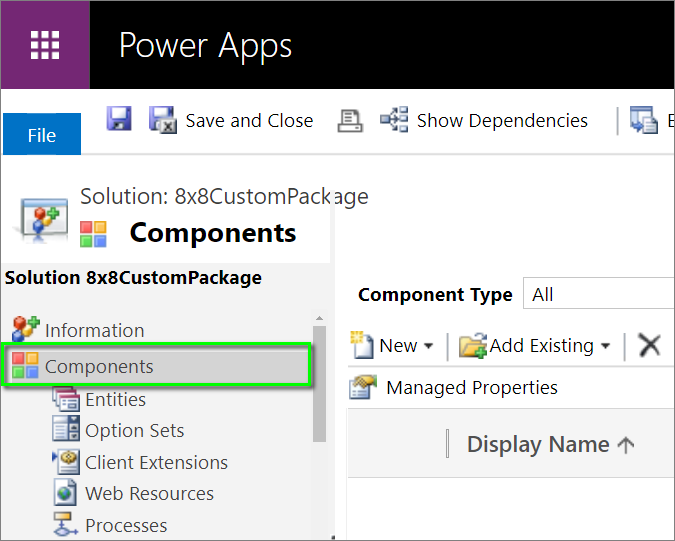Click the tree scrollbar up arrow
This screenshot has height=541, width=675.
pos(319,318)
